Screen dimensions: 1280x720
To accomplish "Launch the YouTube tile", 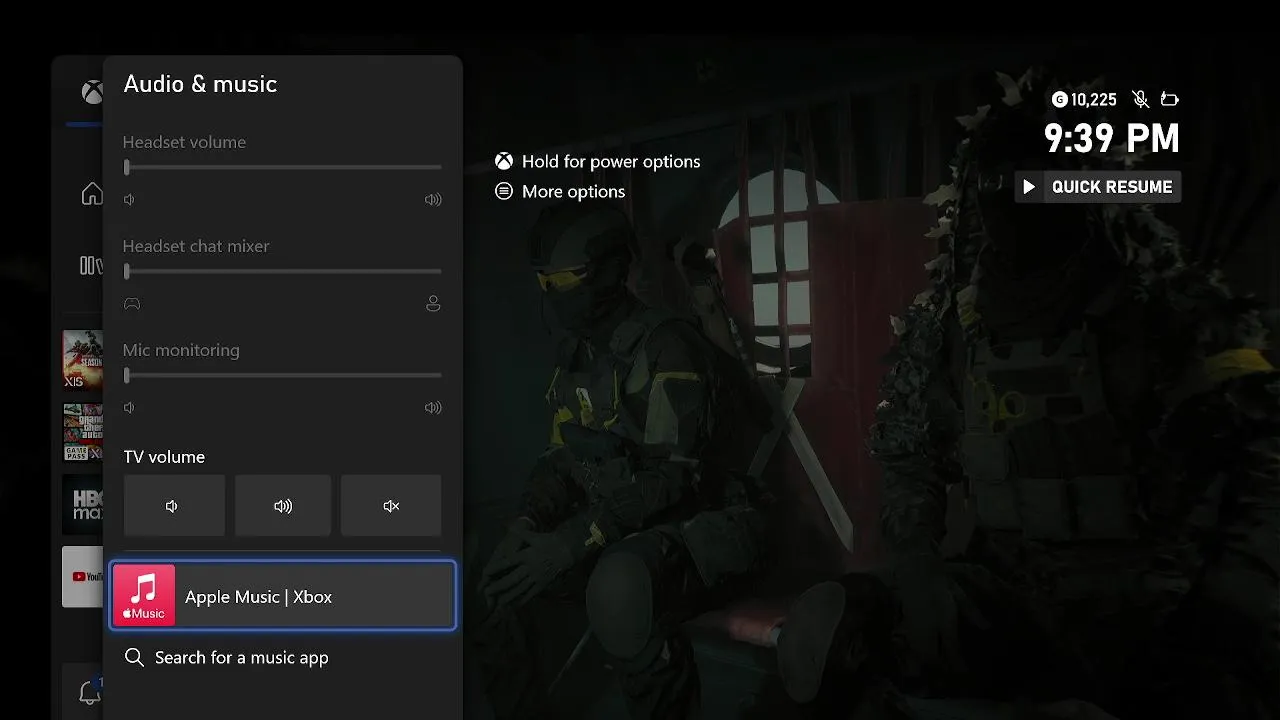I will click(82, 576).
